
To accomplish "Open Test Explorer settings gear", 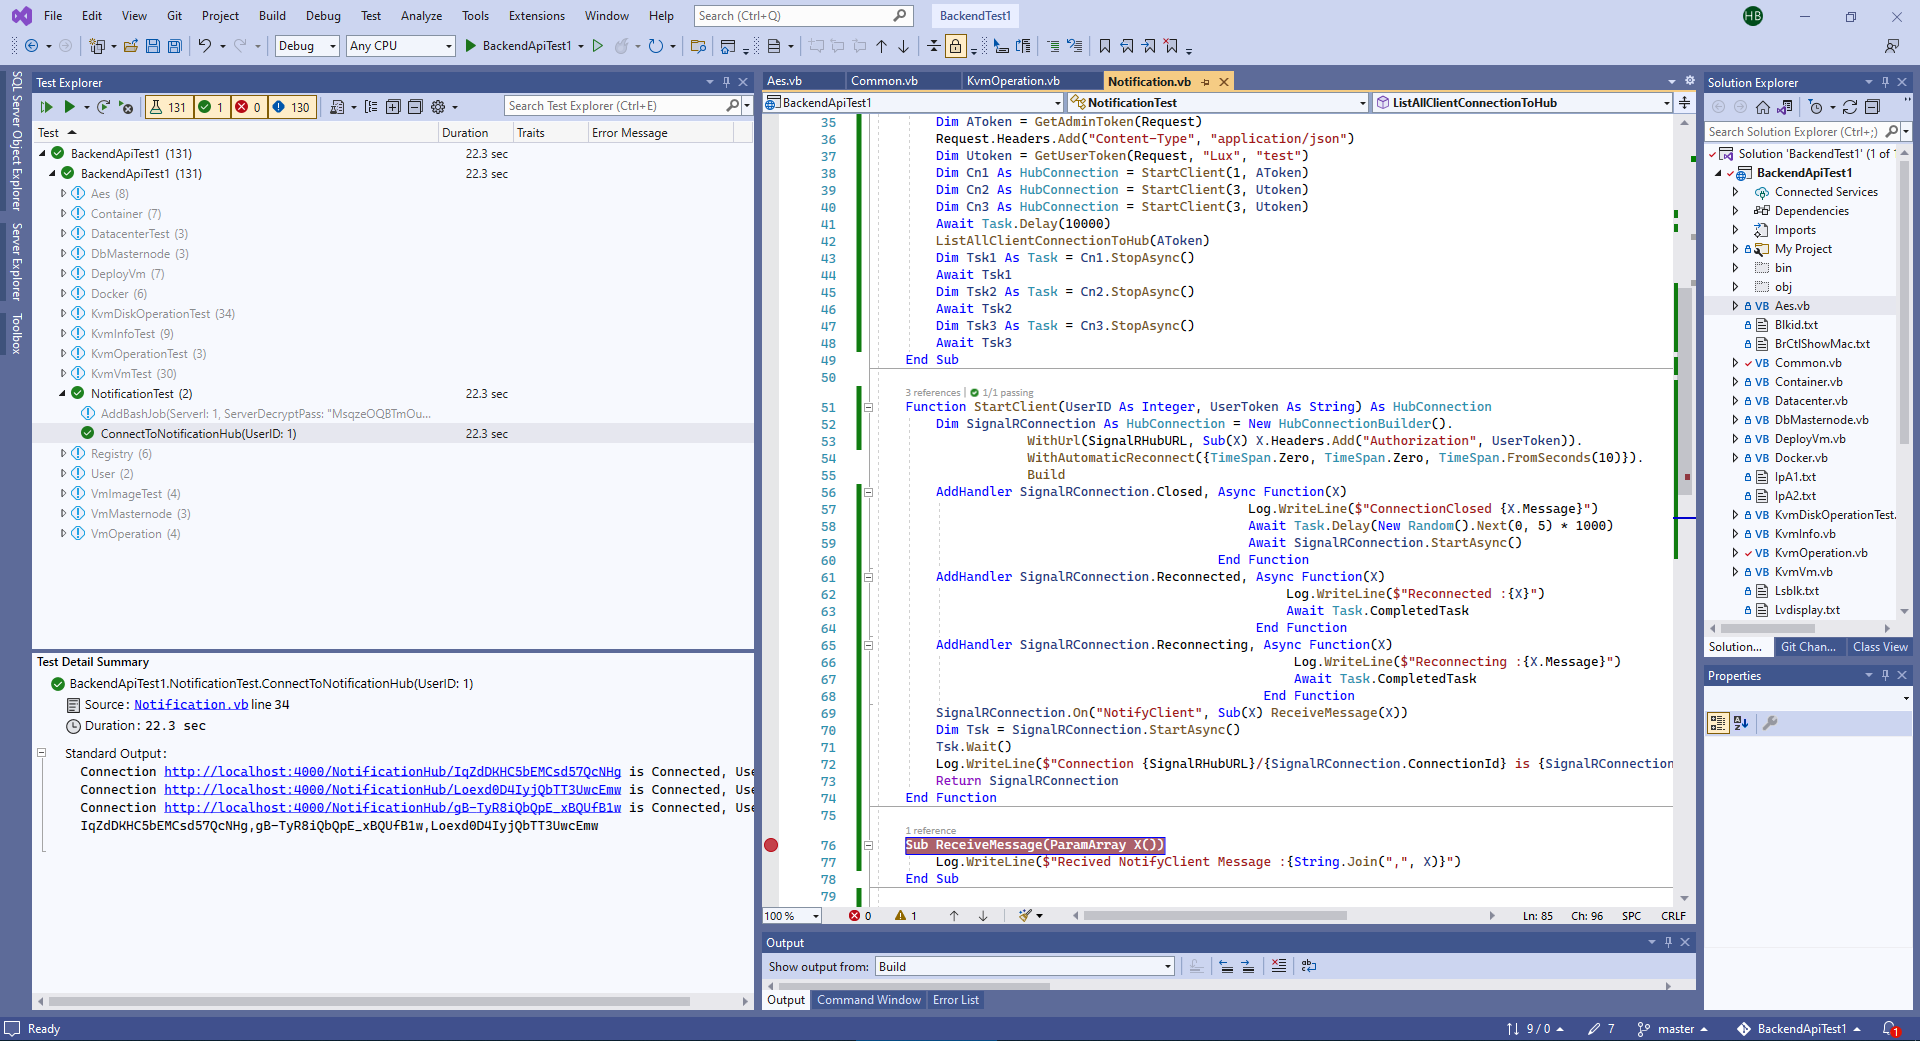I will click(x=438, y=107).
